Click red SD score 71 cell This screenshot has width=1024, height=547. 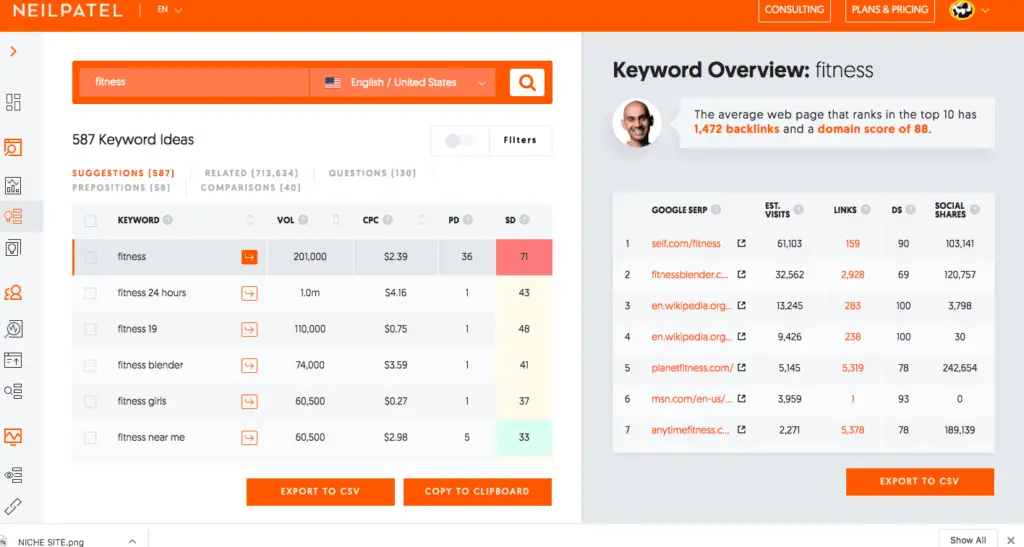[524, 257]
